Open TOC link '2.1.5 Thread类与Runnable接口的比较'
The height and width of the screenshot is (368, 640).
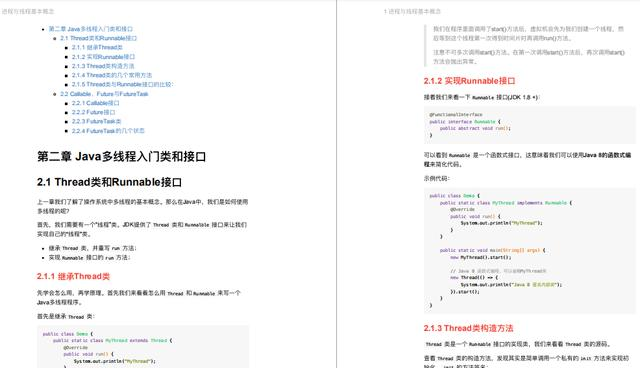coord(122,84)
